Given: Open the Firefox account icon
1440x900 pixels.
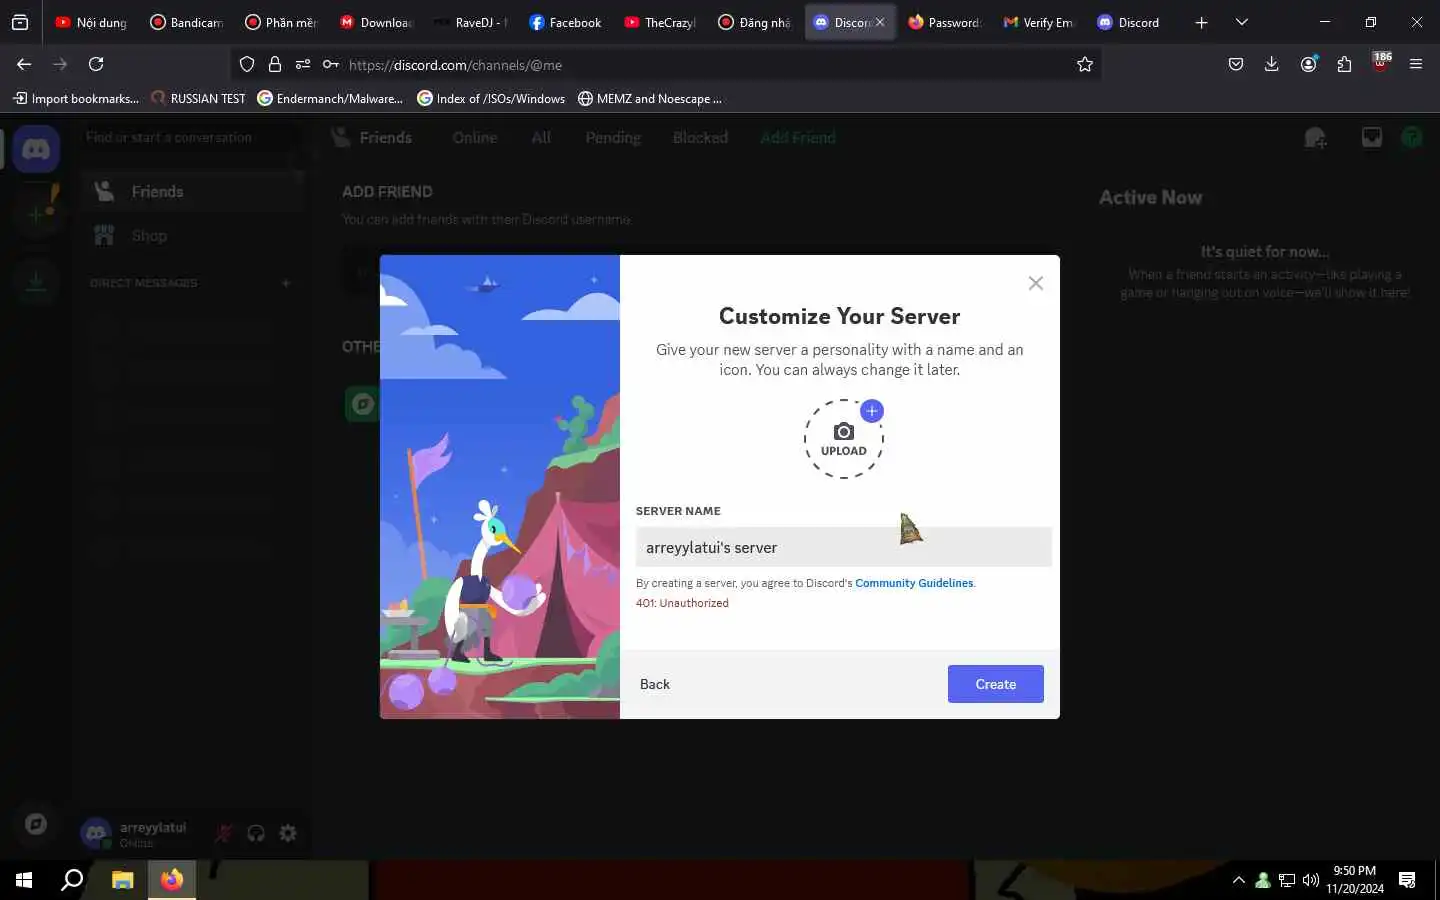Looking at the screenshot, I should point(1308,64).
